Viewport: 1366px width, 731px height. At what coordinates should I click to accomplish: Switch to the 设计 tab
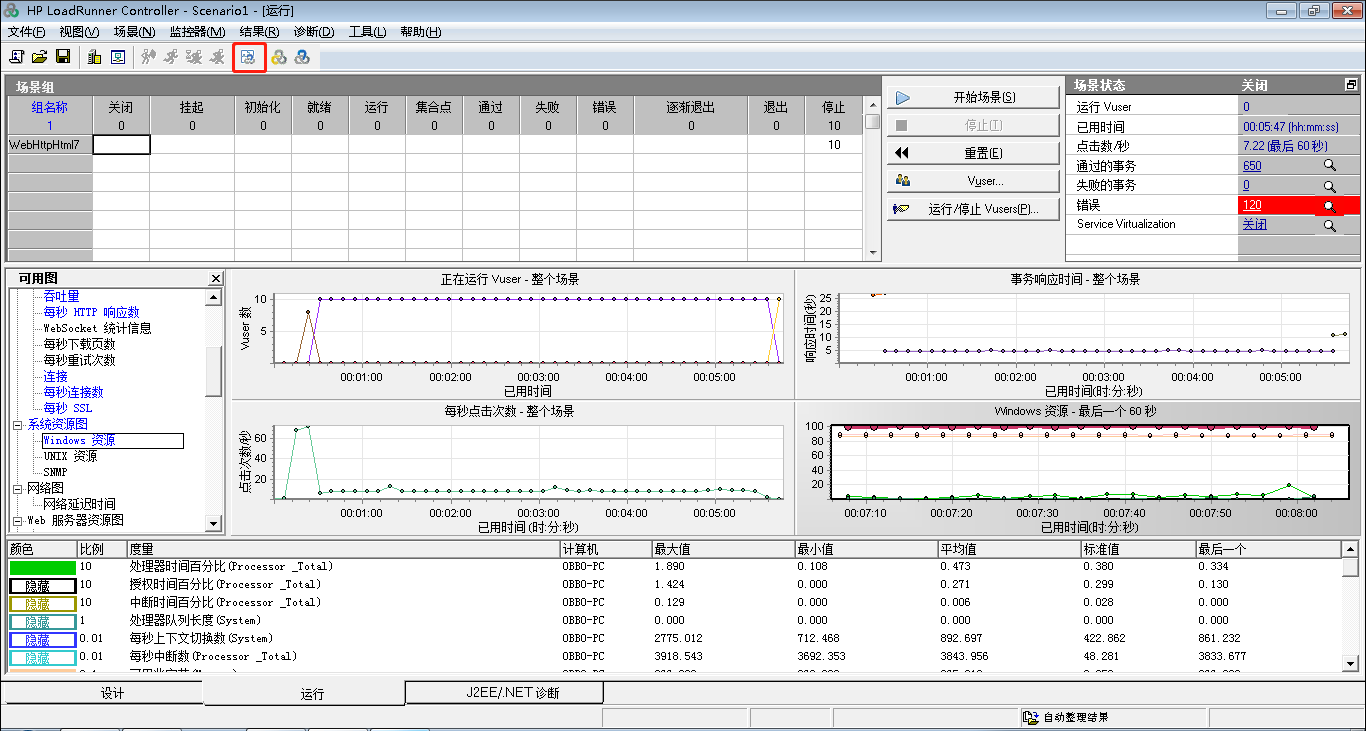click(x=112, y=693)
